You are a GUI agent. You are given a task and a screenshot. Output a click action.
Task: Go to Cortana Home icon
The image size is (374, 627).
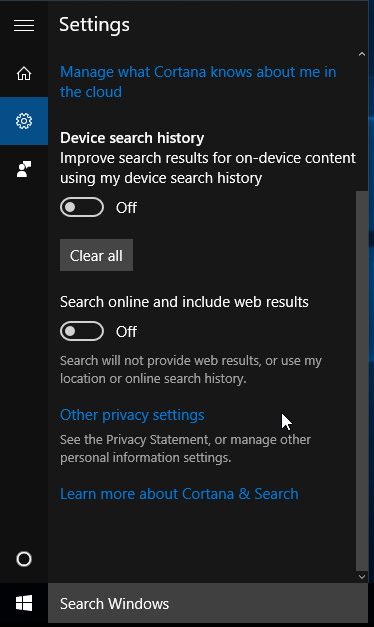[24, 73]
